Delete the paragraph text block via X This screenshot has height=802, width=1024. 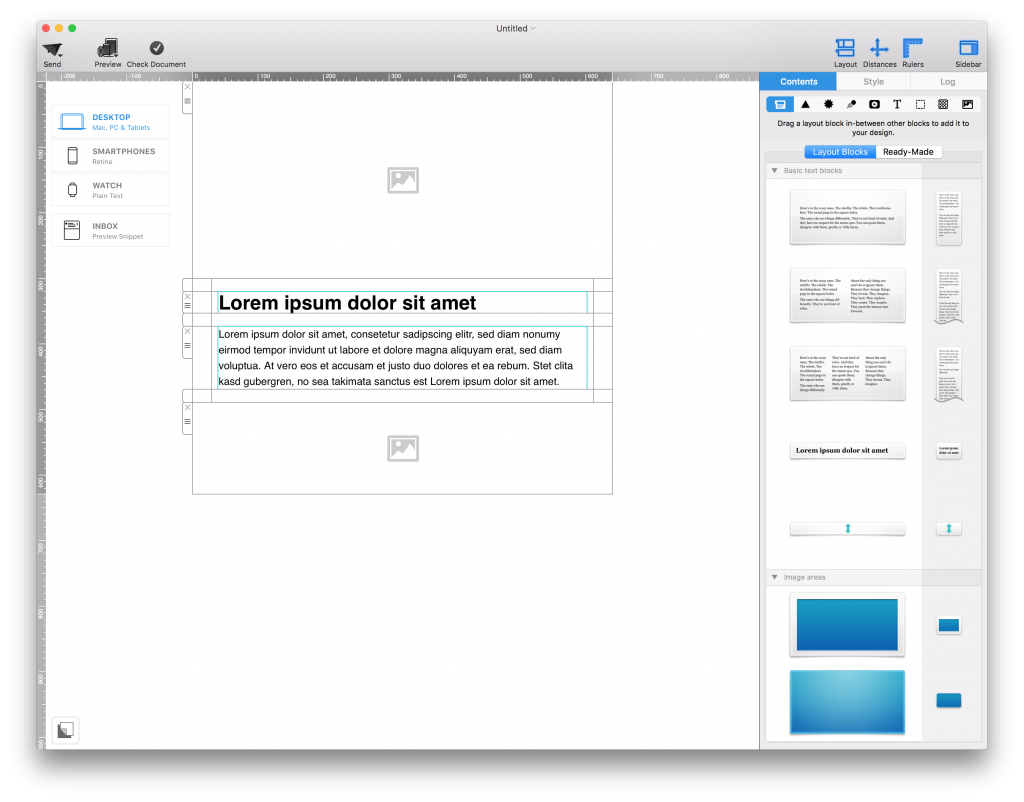click(187, 332)
